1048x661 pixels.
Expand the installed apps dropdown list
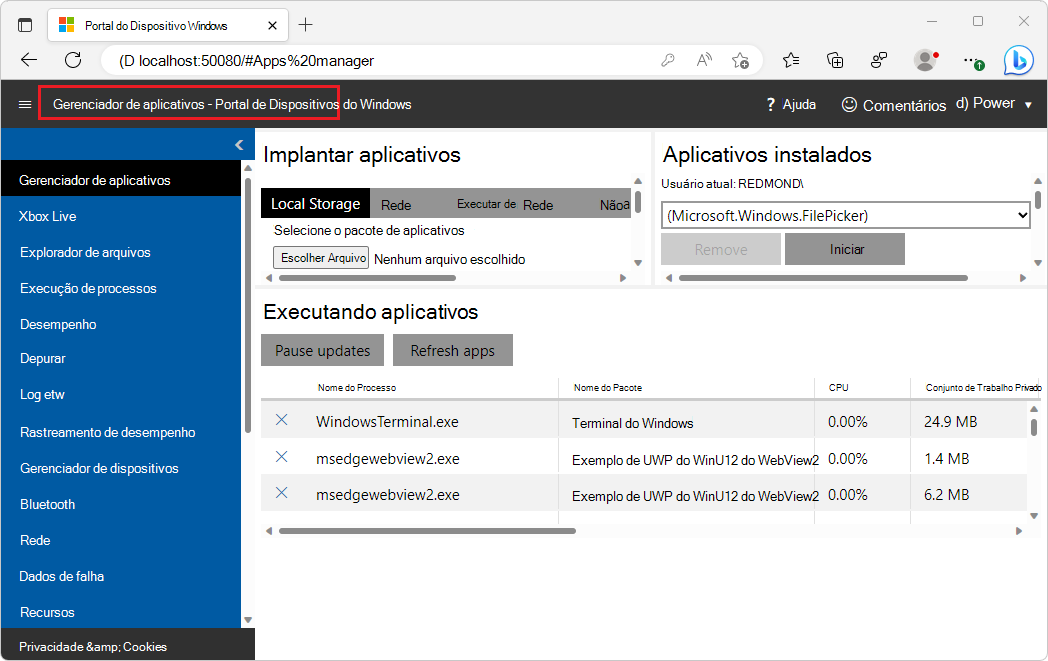(1021, 215)
